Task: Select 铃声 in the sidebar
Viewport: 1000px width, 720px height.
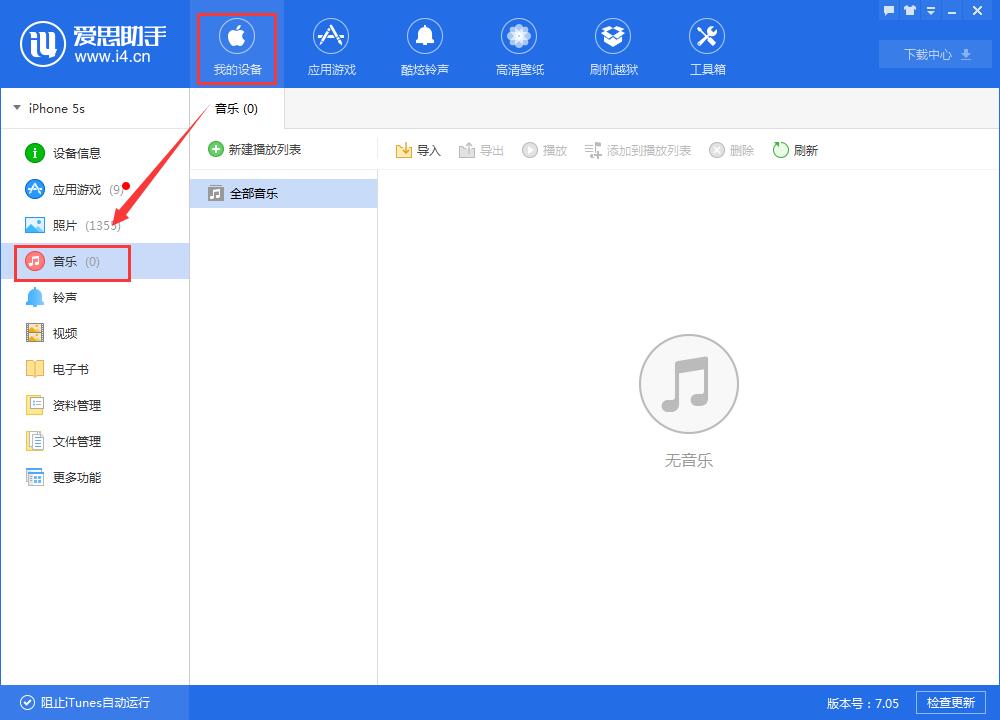Action: [x=62, y=297]
